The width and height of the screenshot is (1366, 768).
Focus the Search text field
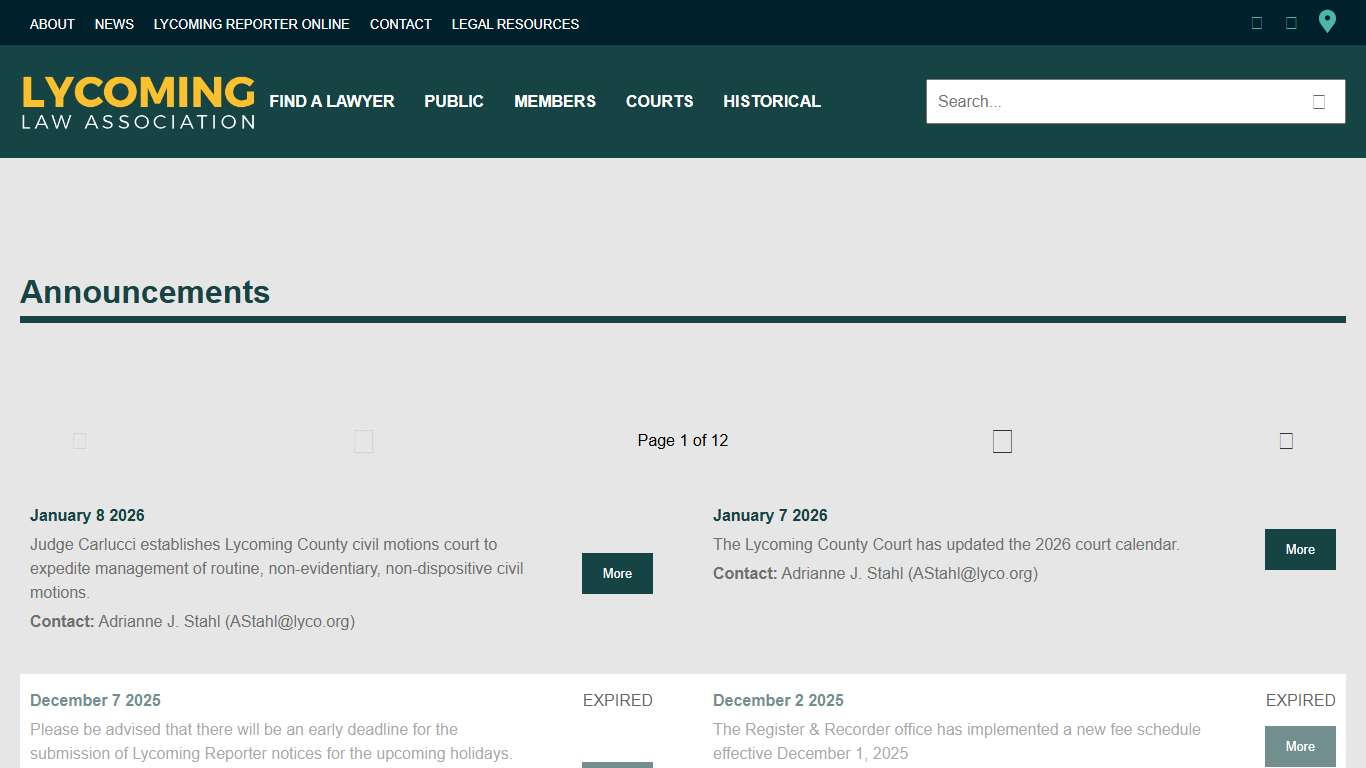(1110, 102)
